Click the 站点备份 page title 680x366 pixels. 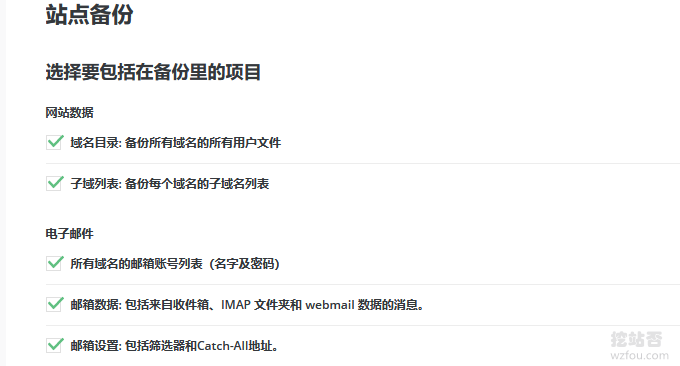pyautogui.click(x=89, y=15)
